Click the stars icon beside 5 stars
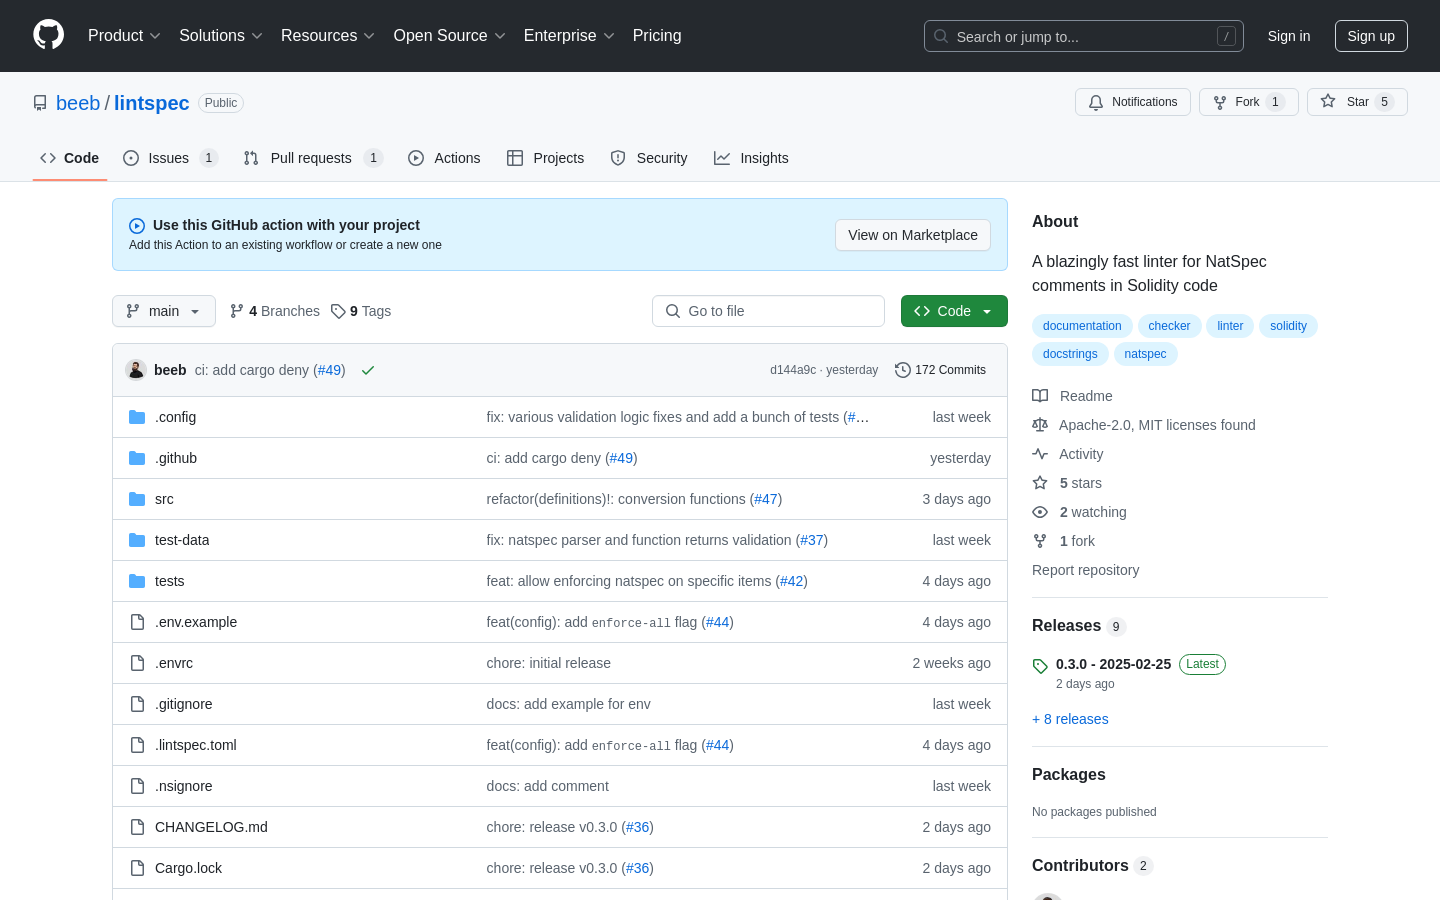Image resolution: width=1440 pixels, height=900 pixels. coord(1040,483)
